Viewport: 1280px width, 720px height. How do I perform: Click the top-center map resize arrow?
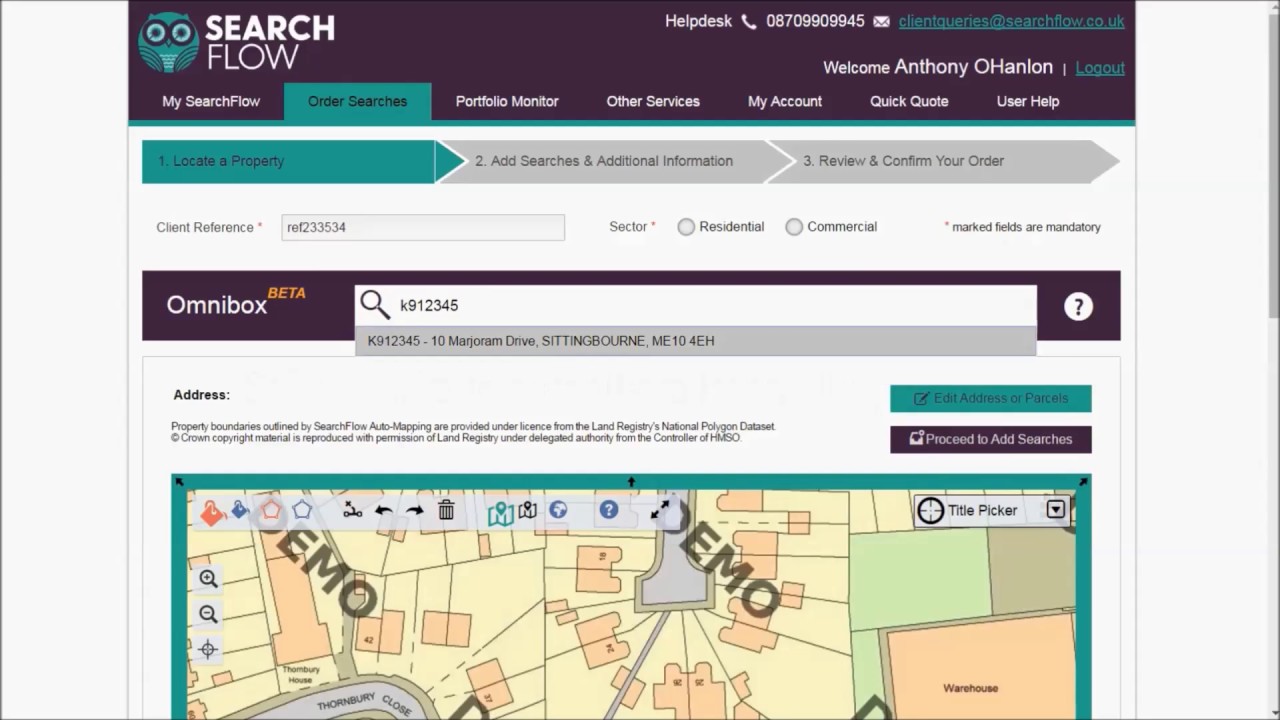tap(631, 482)
